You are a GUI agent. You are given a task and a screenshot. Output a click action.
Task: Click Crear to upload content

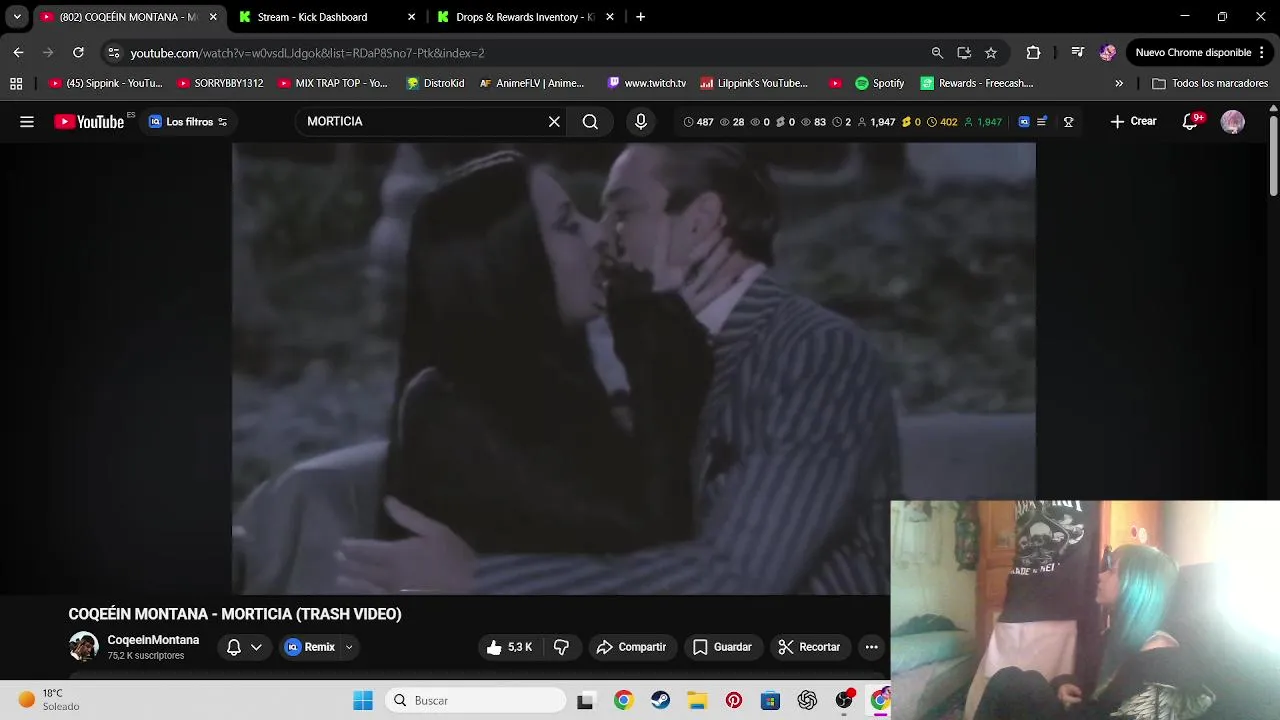(x=1133, y=122)
